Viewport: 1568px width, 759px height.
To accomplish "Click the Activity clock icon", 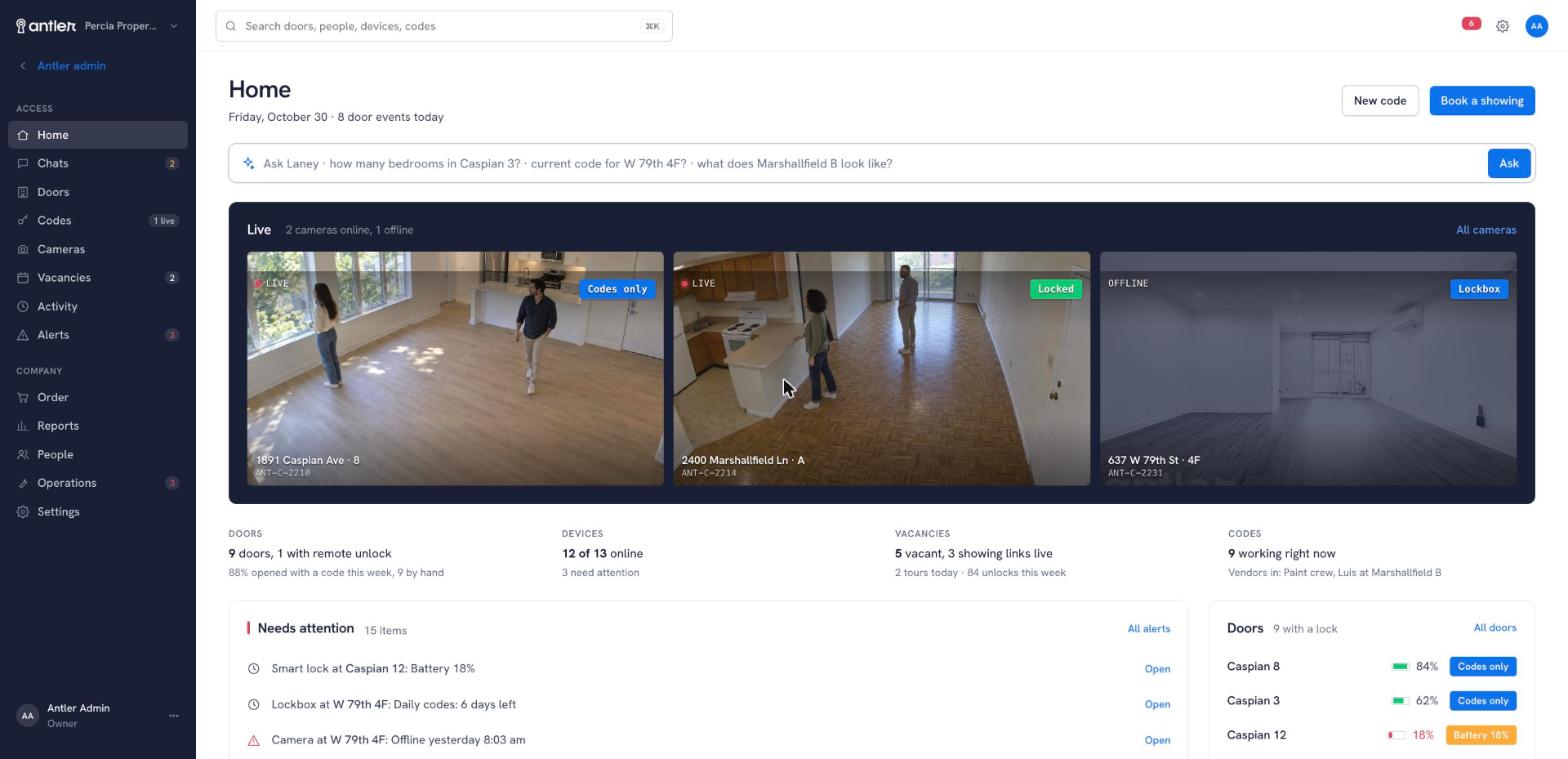I will 23,306.
